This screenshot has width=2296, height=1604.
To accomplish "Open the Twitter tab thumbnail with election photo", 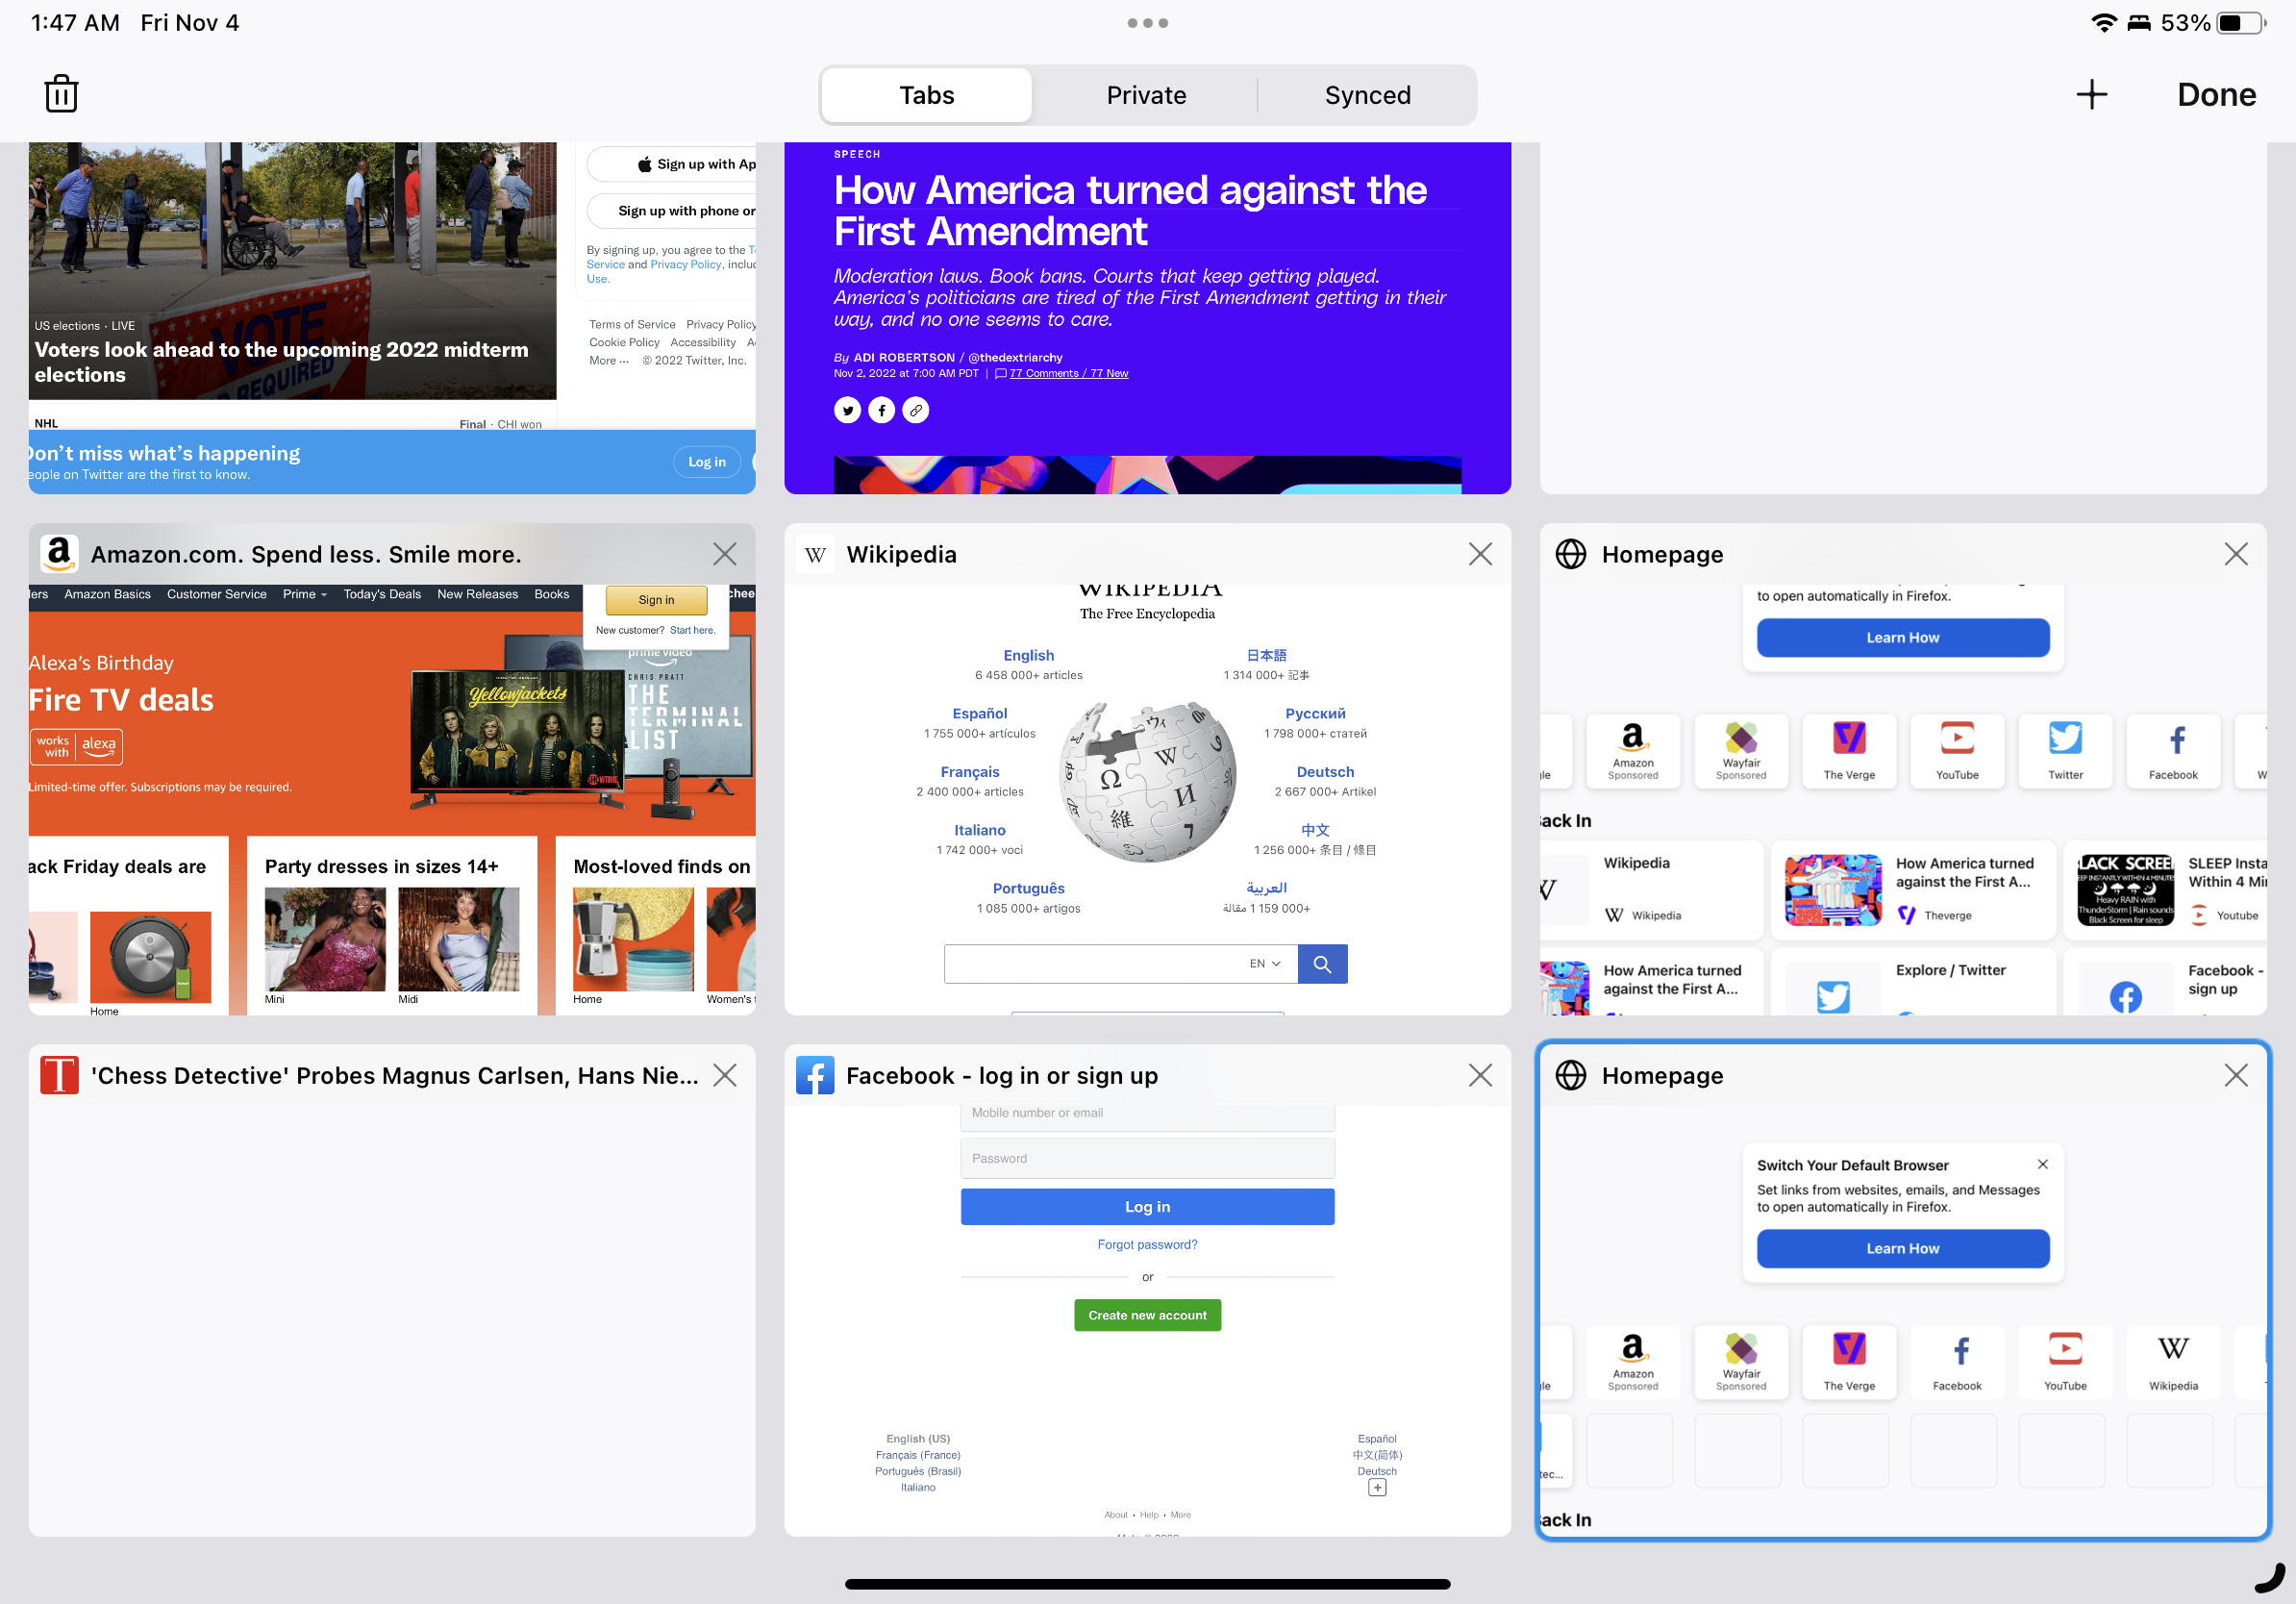I will tap(392, 318).
